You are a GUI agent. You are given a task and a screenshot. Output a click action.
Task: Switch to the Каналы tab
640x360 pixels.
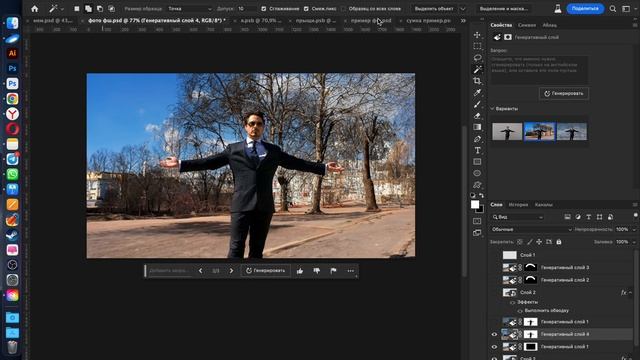click(544, 205)
